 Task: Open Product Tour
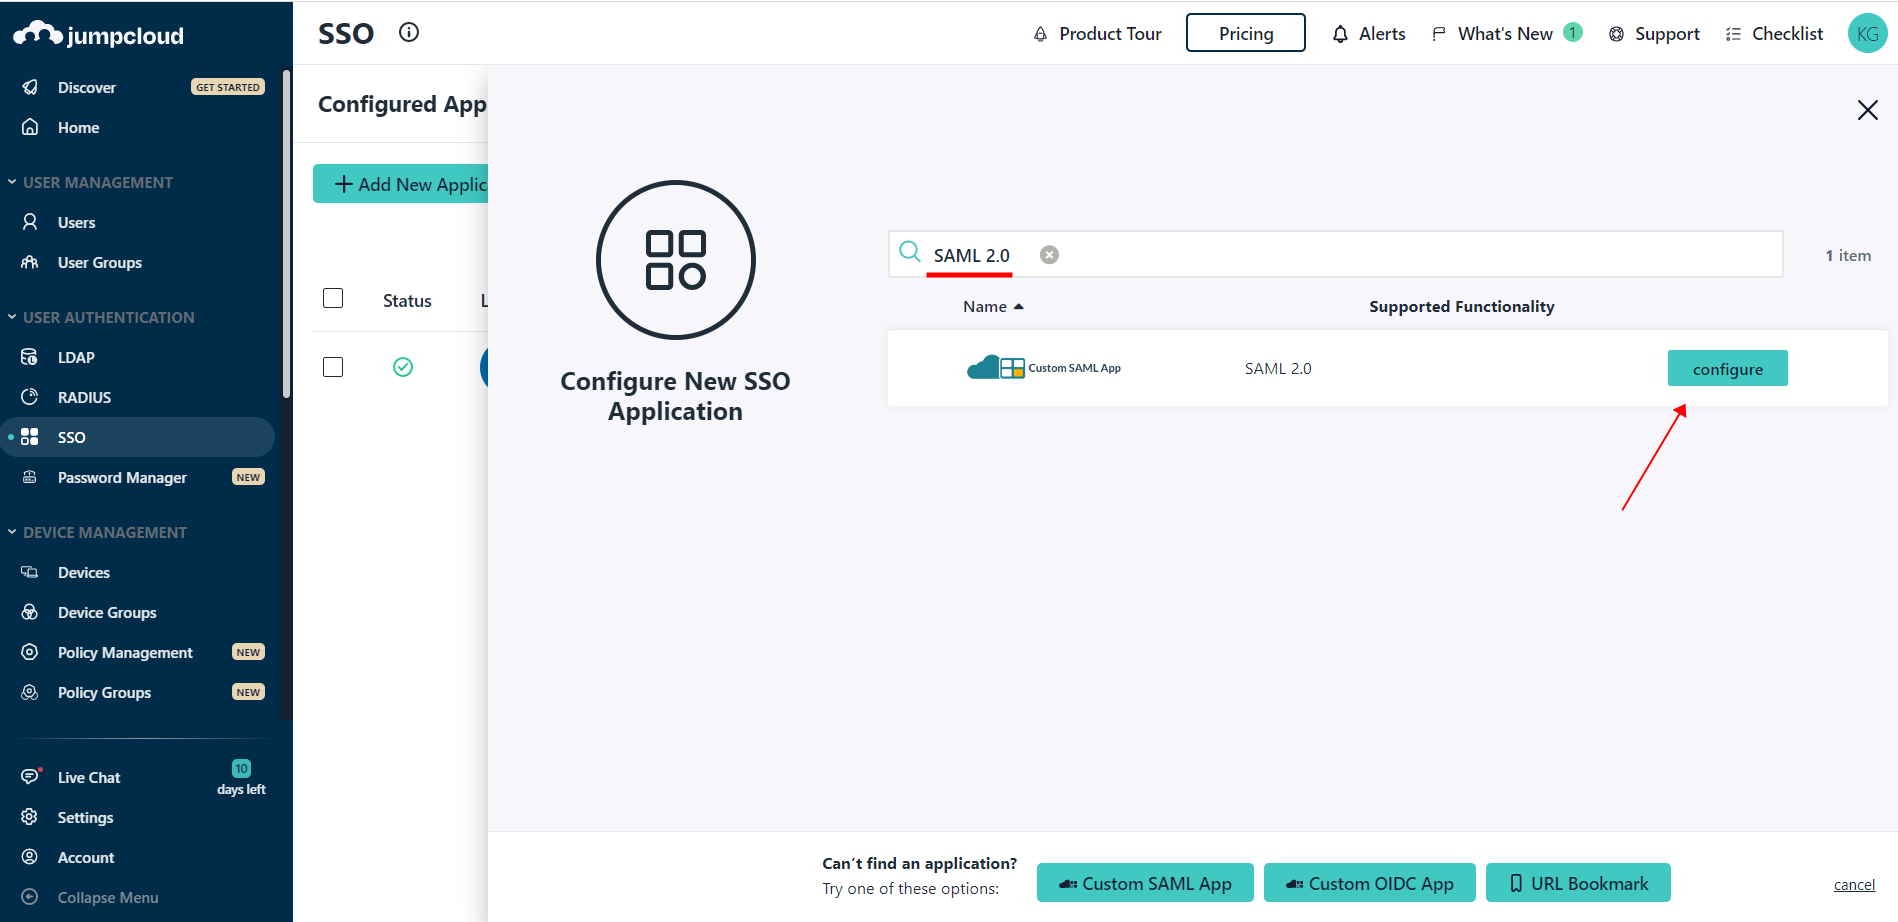point(1097,34)
